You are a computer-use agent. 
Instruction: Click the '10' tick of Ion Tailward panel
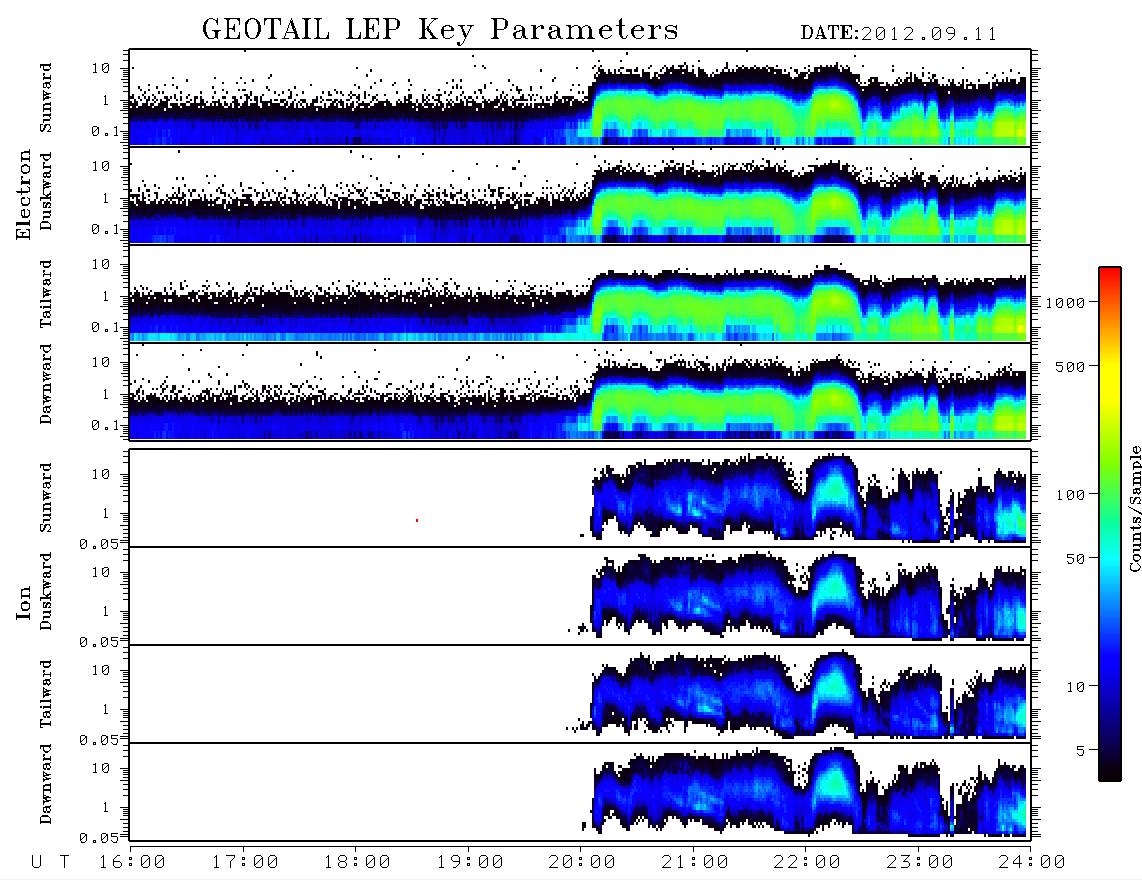(x=101, y=670)
